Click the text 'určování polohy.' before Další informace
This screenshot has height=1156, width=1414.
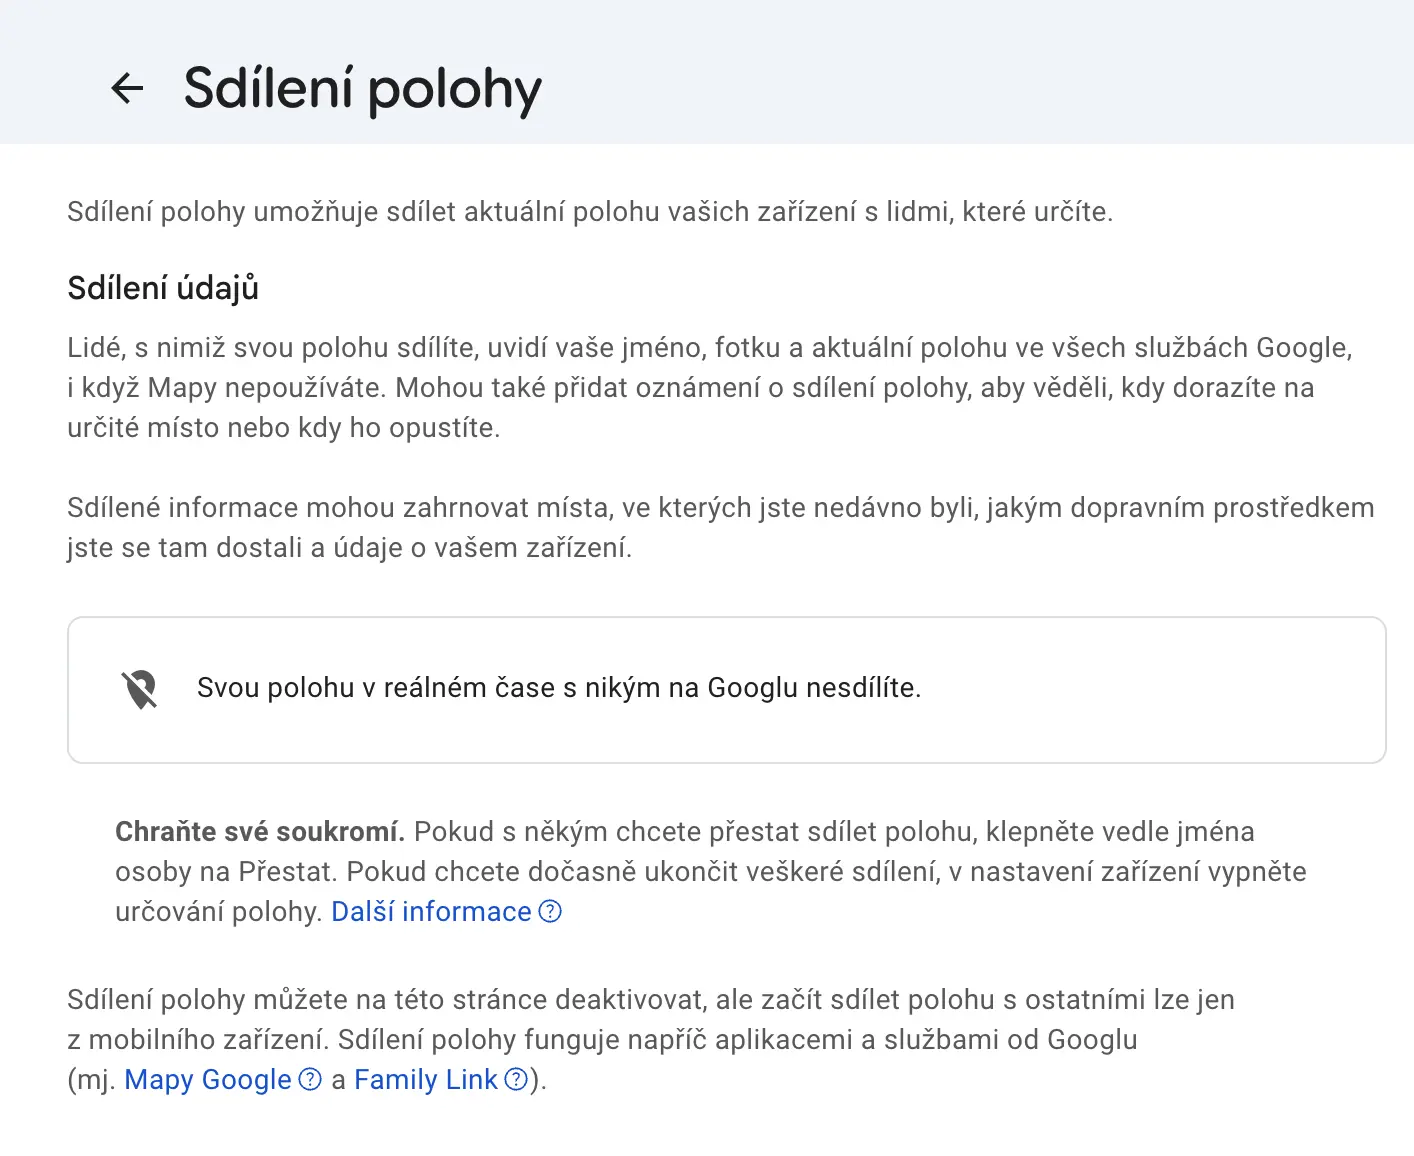pos(219,911)
